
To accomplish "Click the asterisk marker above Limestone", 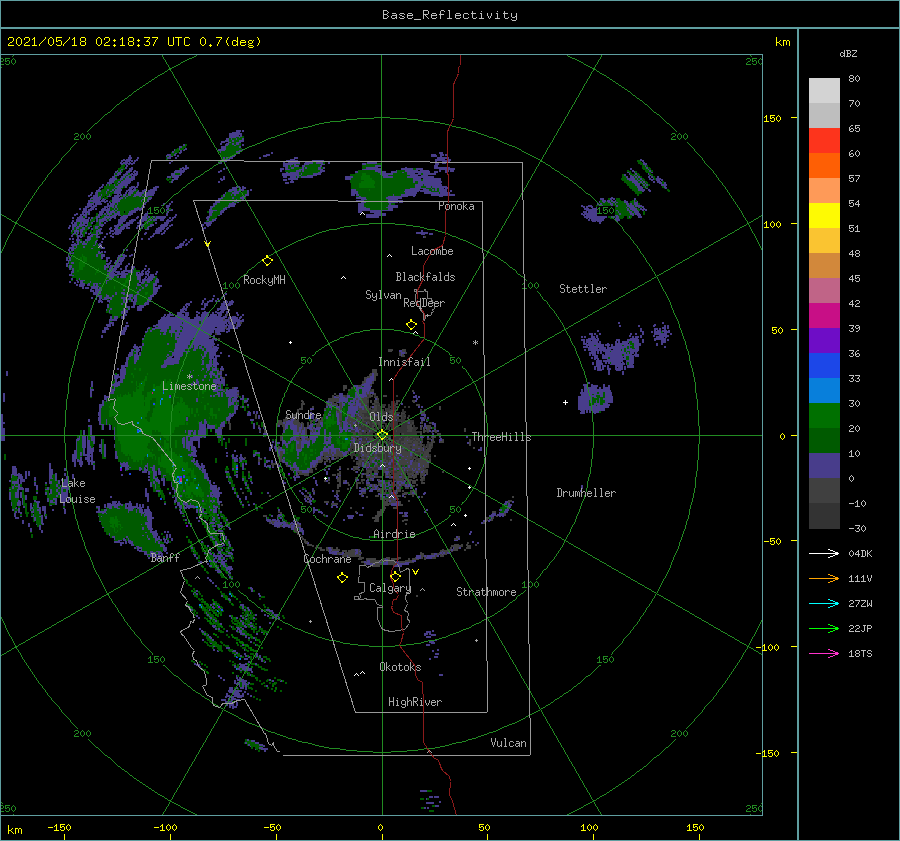I will pos(189,377).
